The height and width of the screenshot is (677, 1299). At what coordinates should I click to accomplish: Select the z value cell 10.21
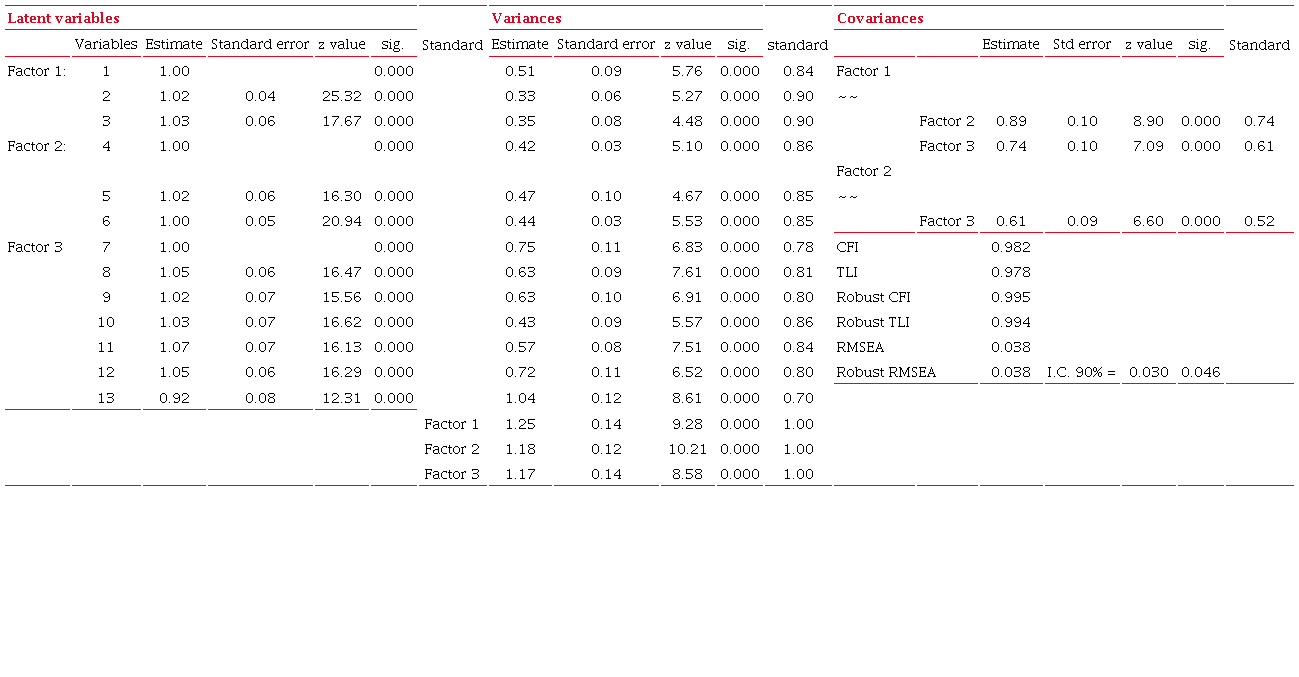click(x=687, y=449)
